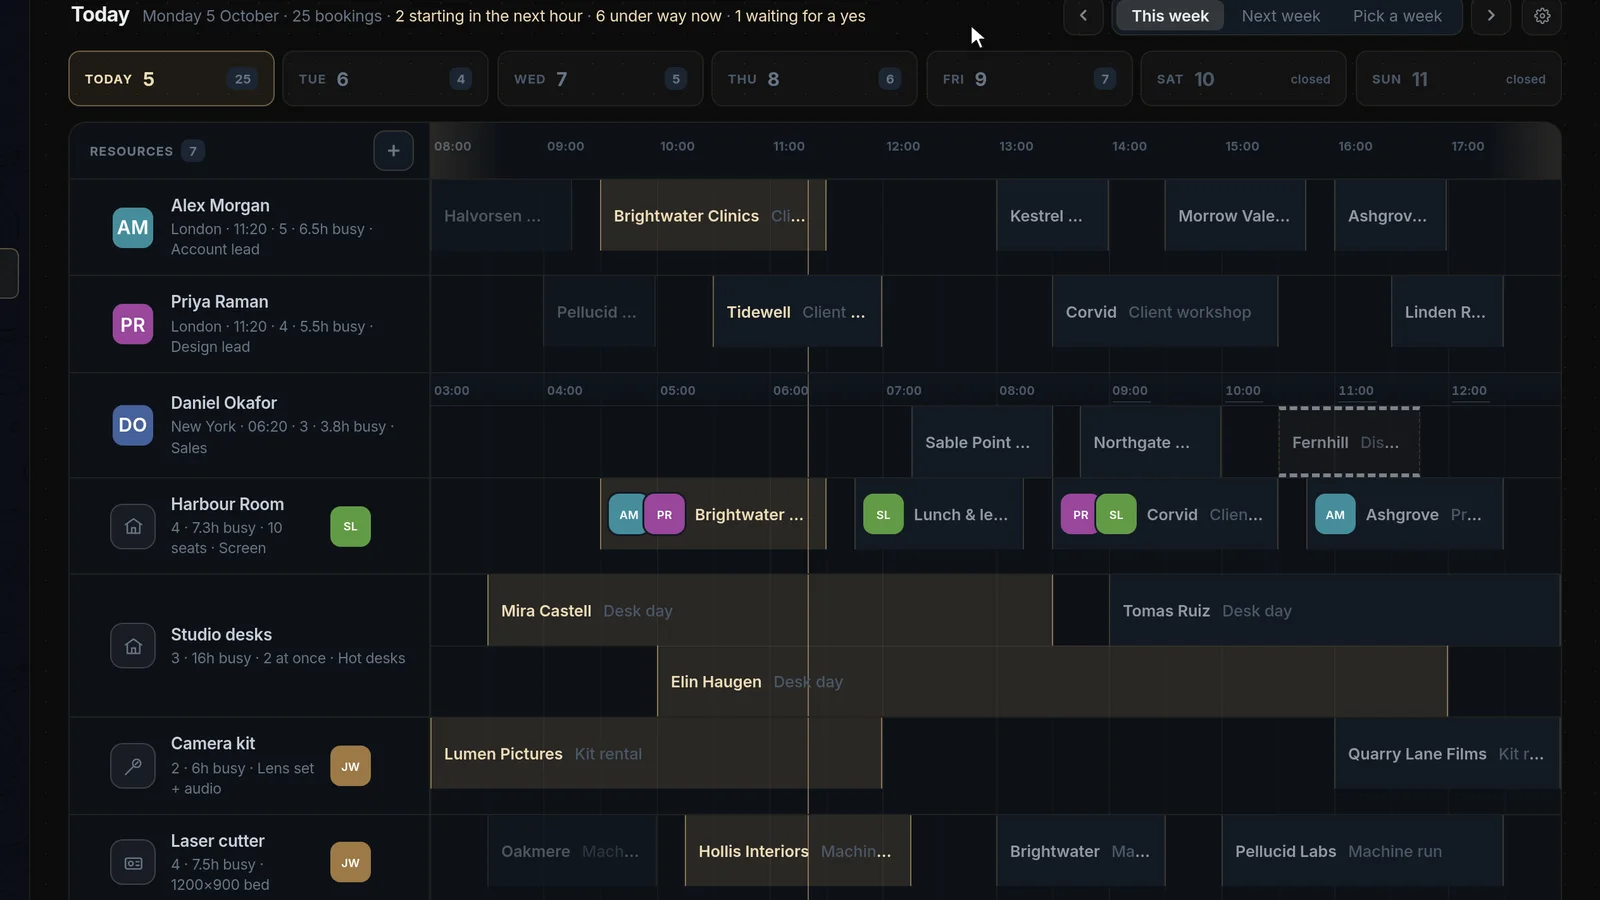Click JW owner badge beside Camera kit
Viewport: 1600px width, 900px height.
350,766
